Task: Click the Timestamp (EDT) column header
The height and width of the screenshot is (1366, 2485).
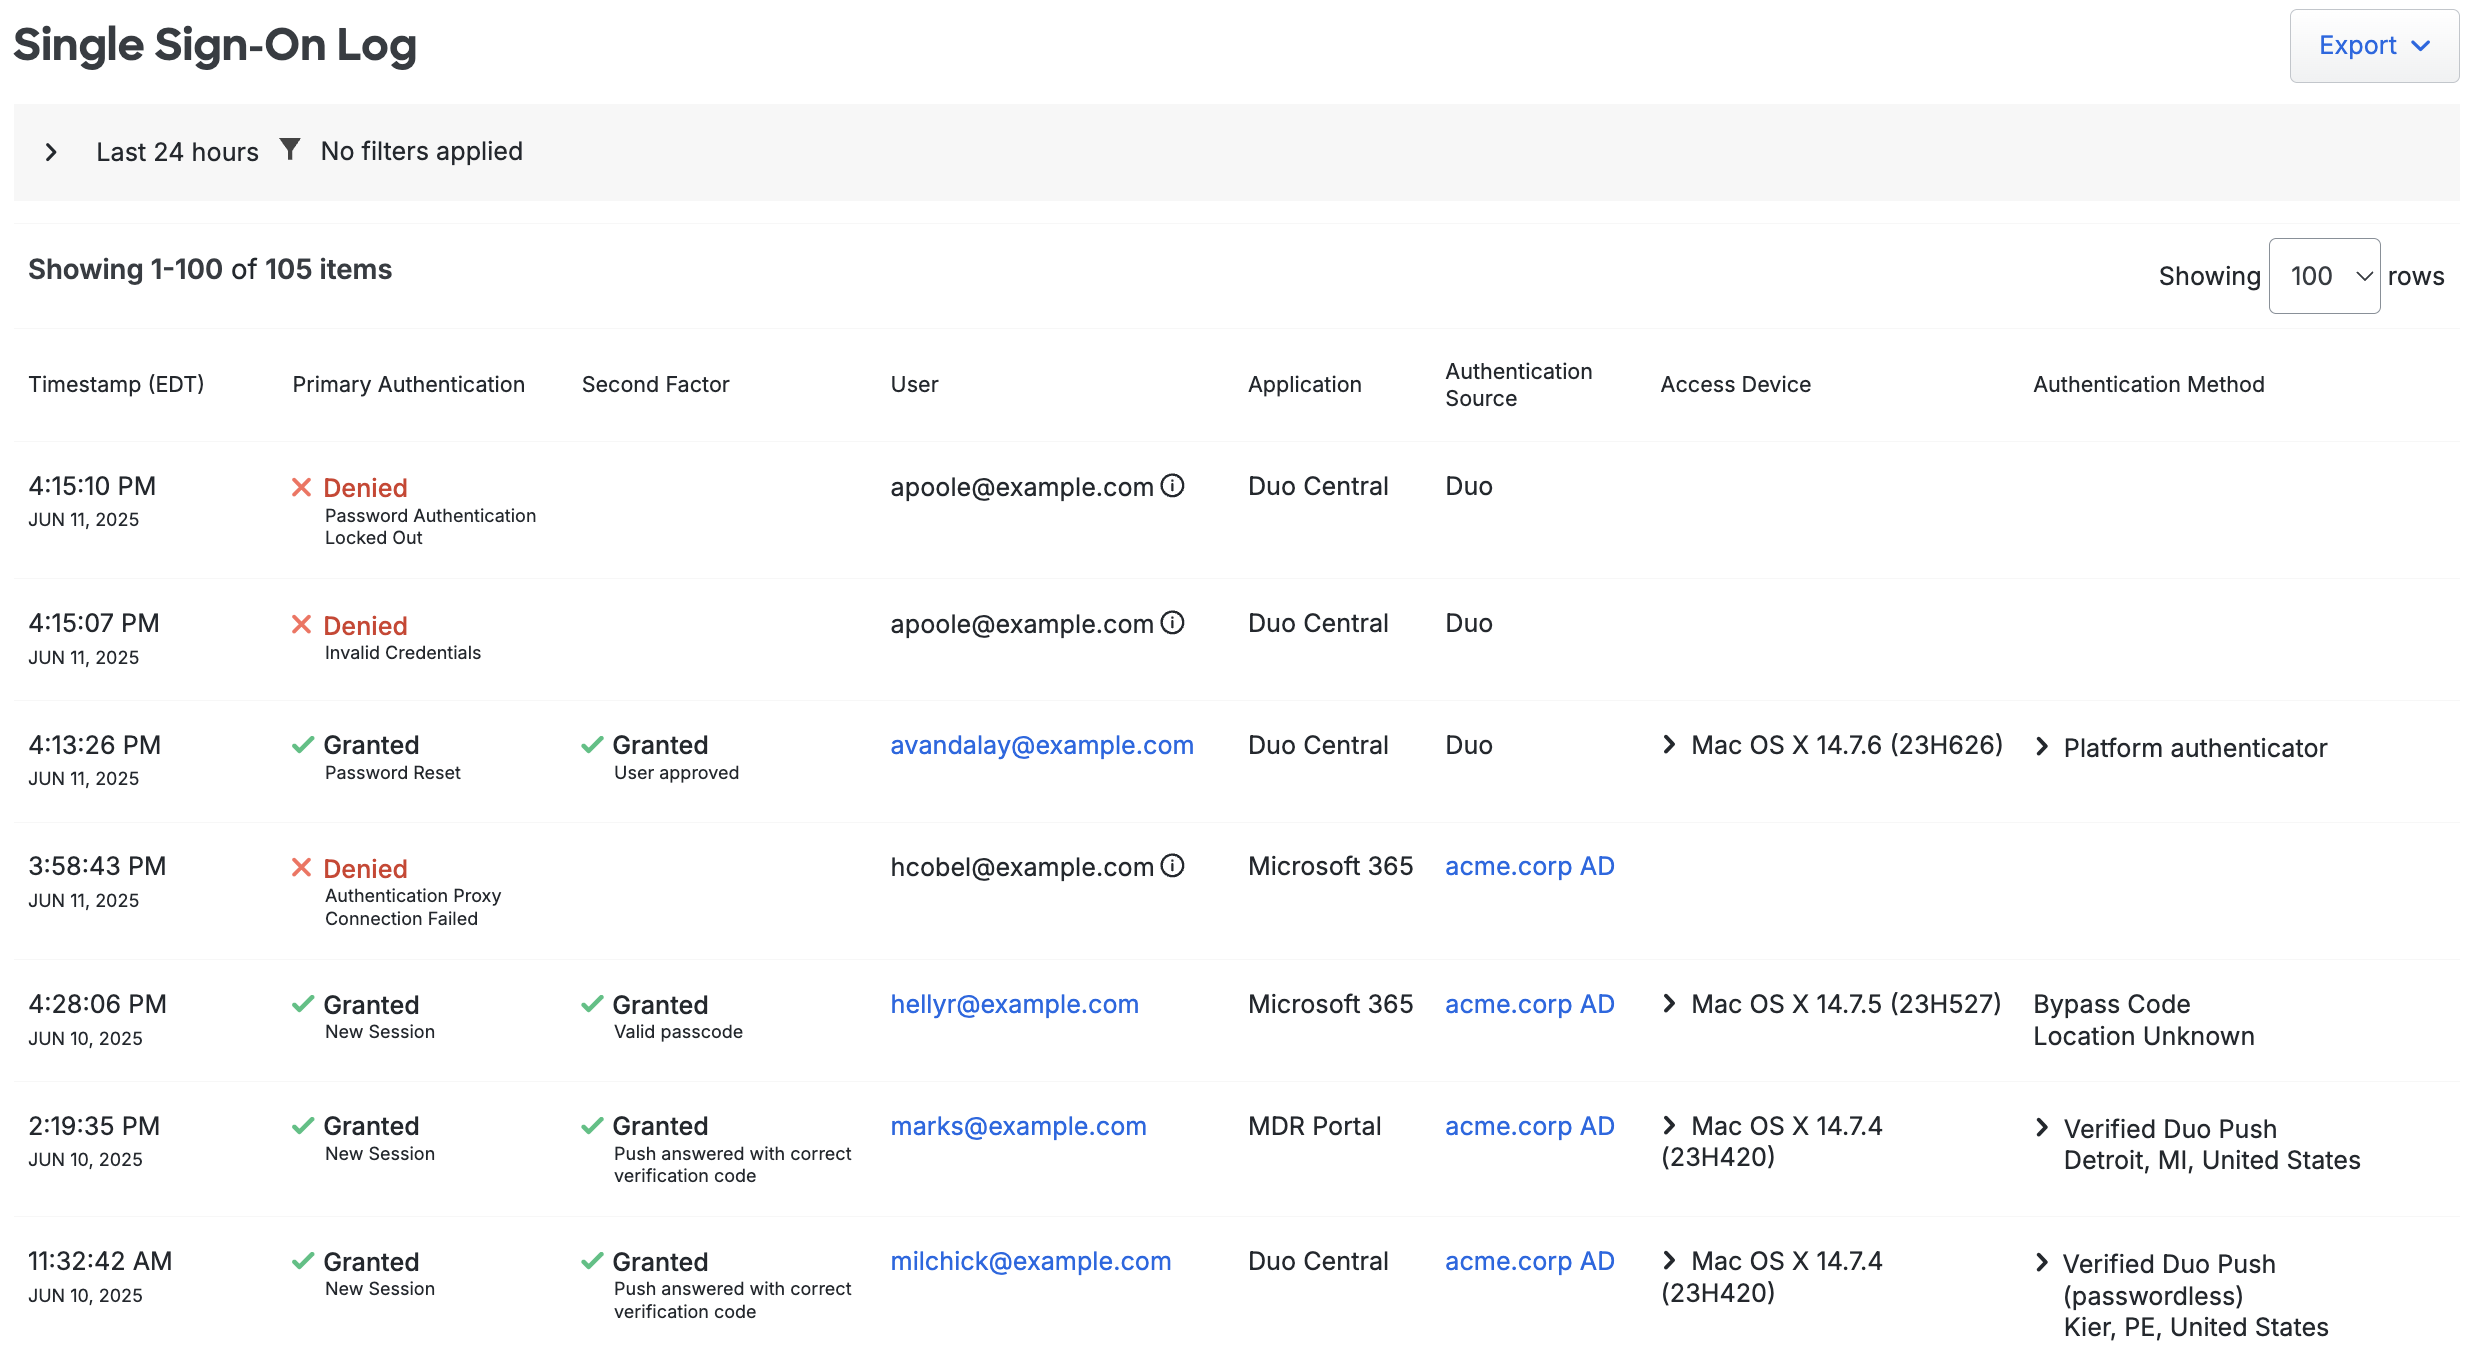Action: (x=116, y=384)
